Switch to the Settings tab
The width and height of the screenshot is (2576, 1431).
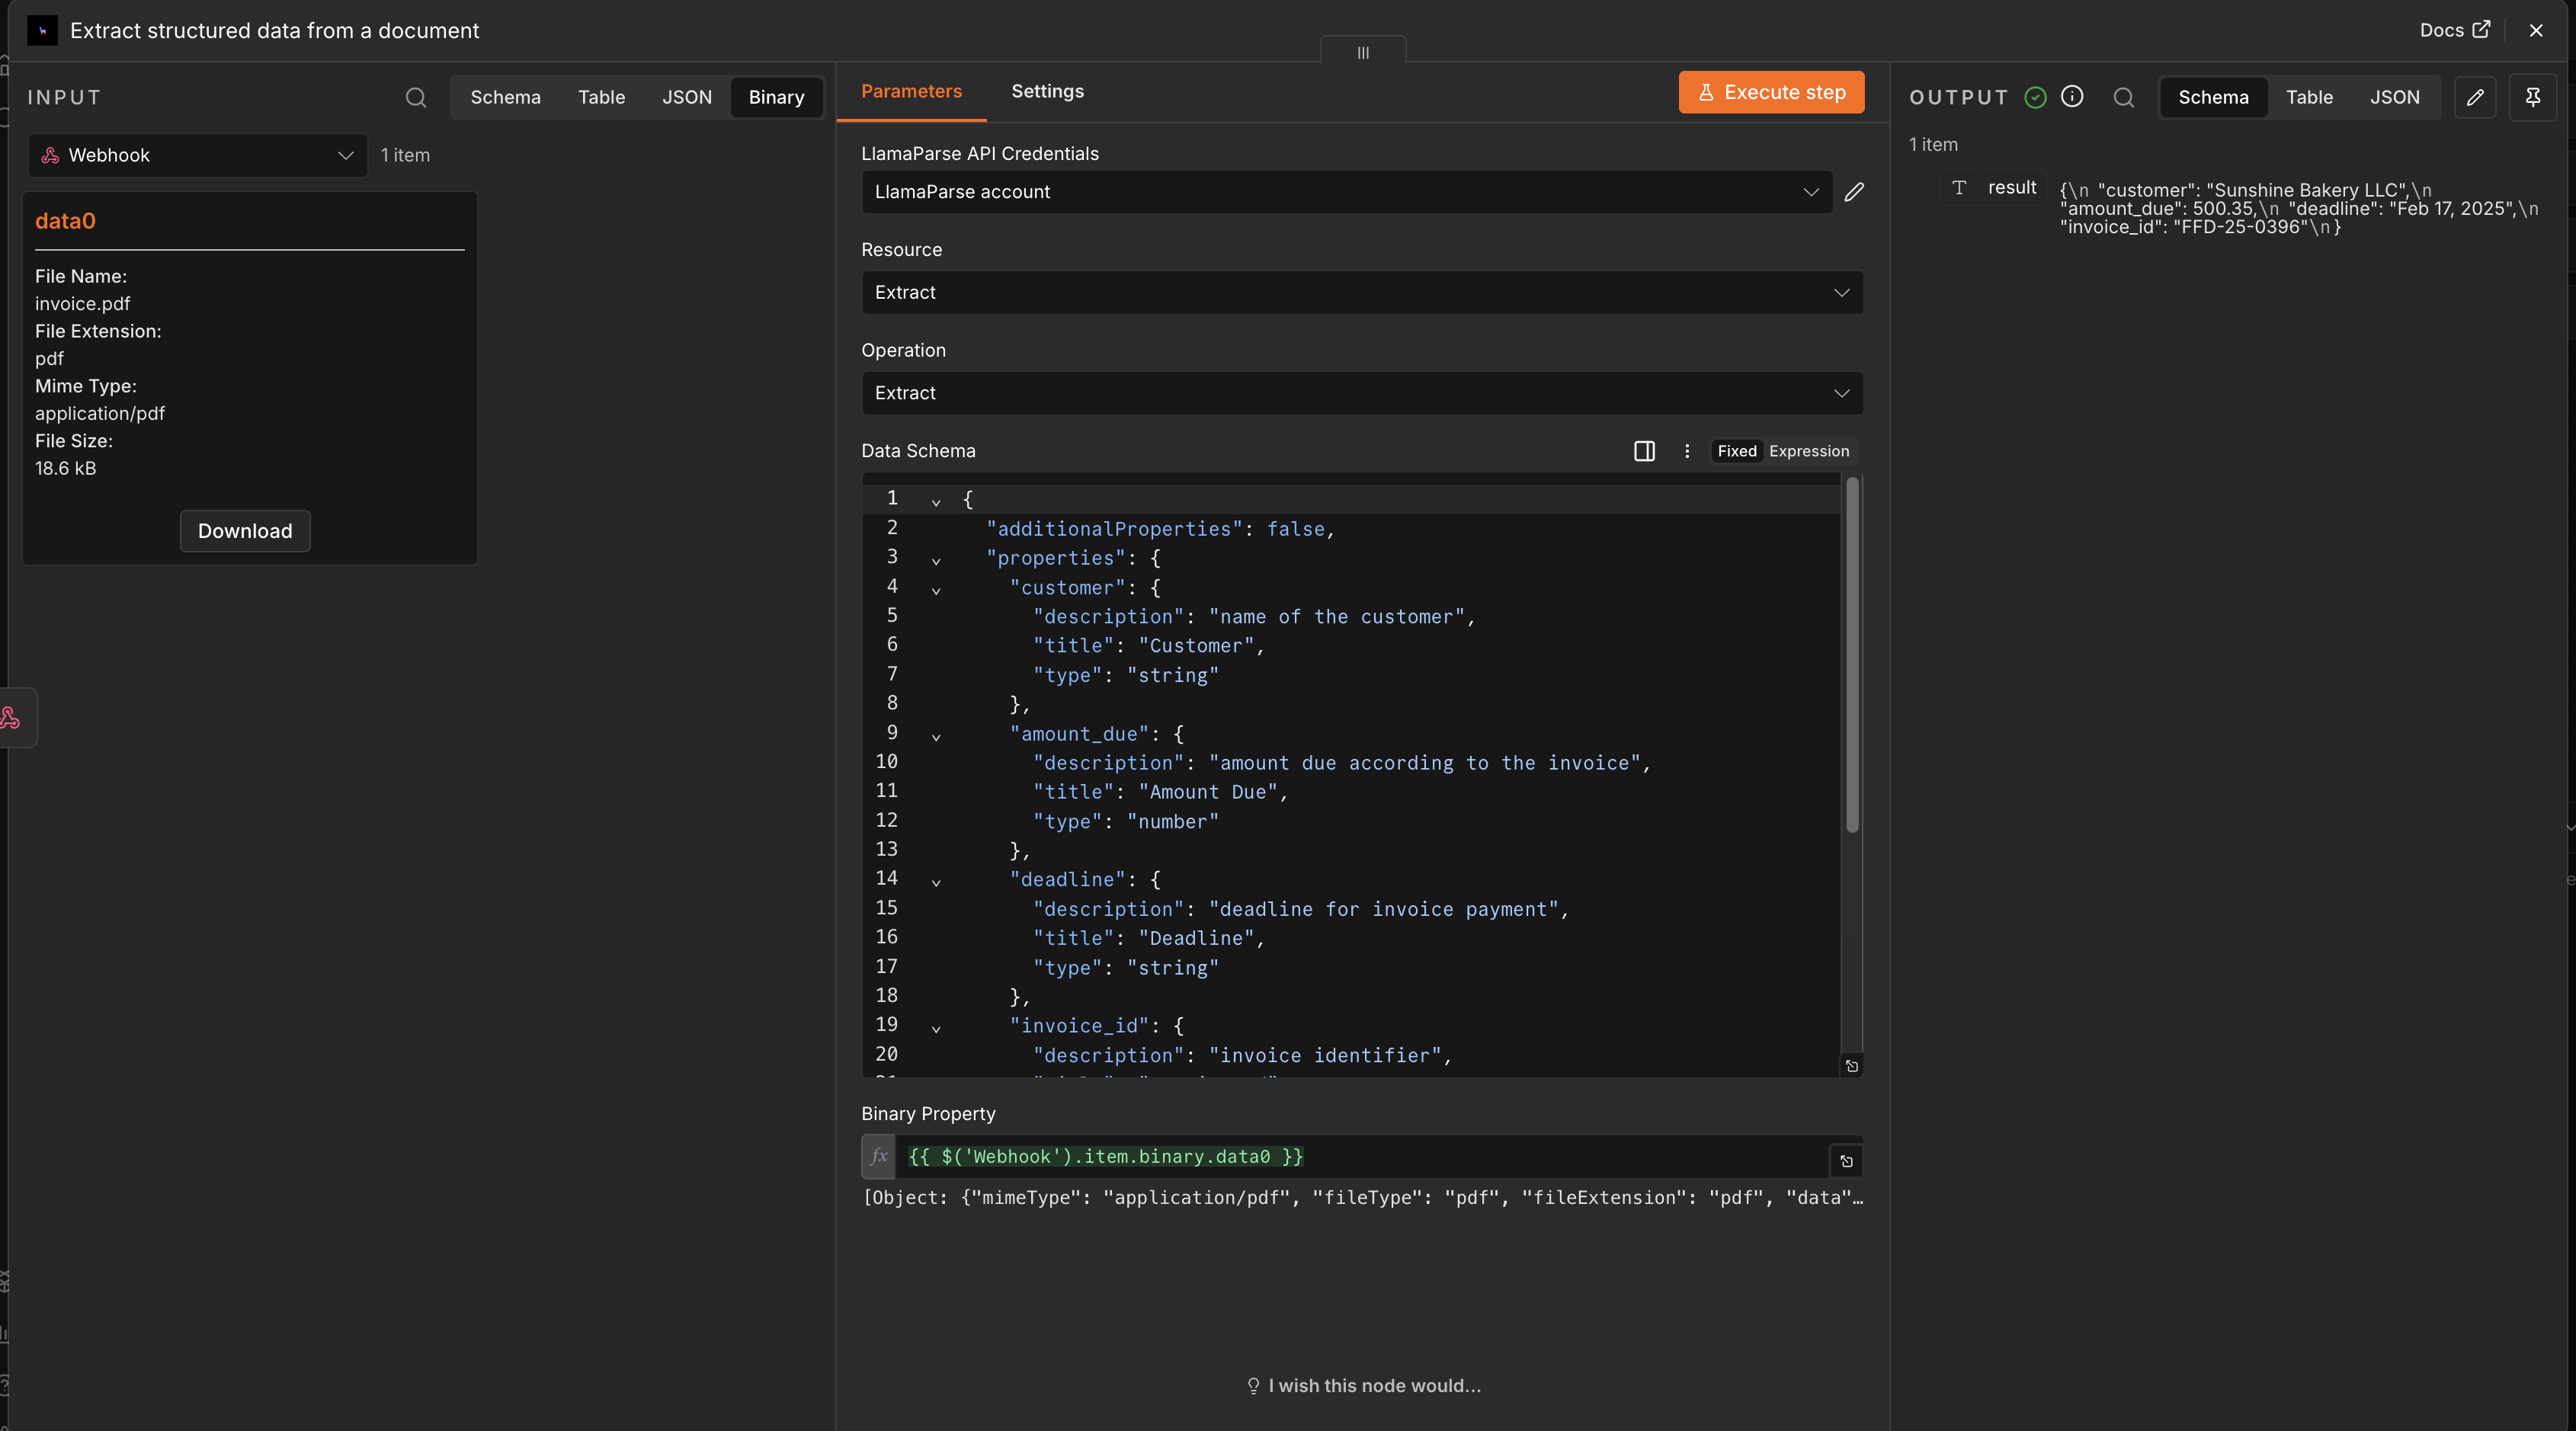click(x=1047, y=91)
